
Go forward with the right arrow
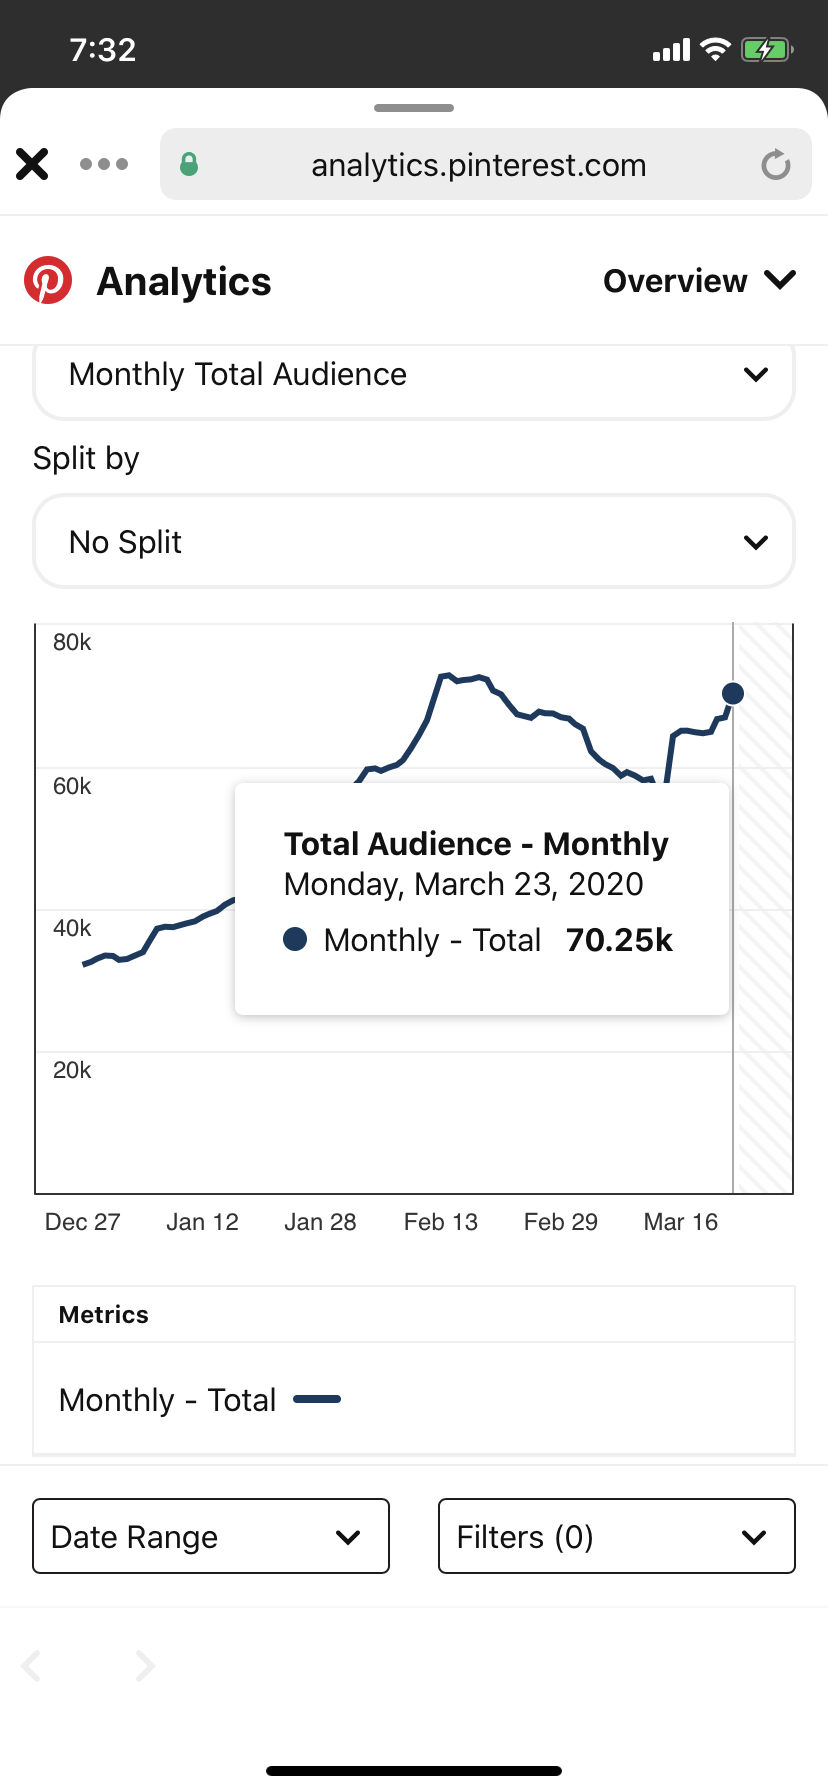[x=145, y=1665]
